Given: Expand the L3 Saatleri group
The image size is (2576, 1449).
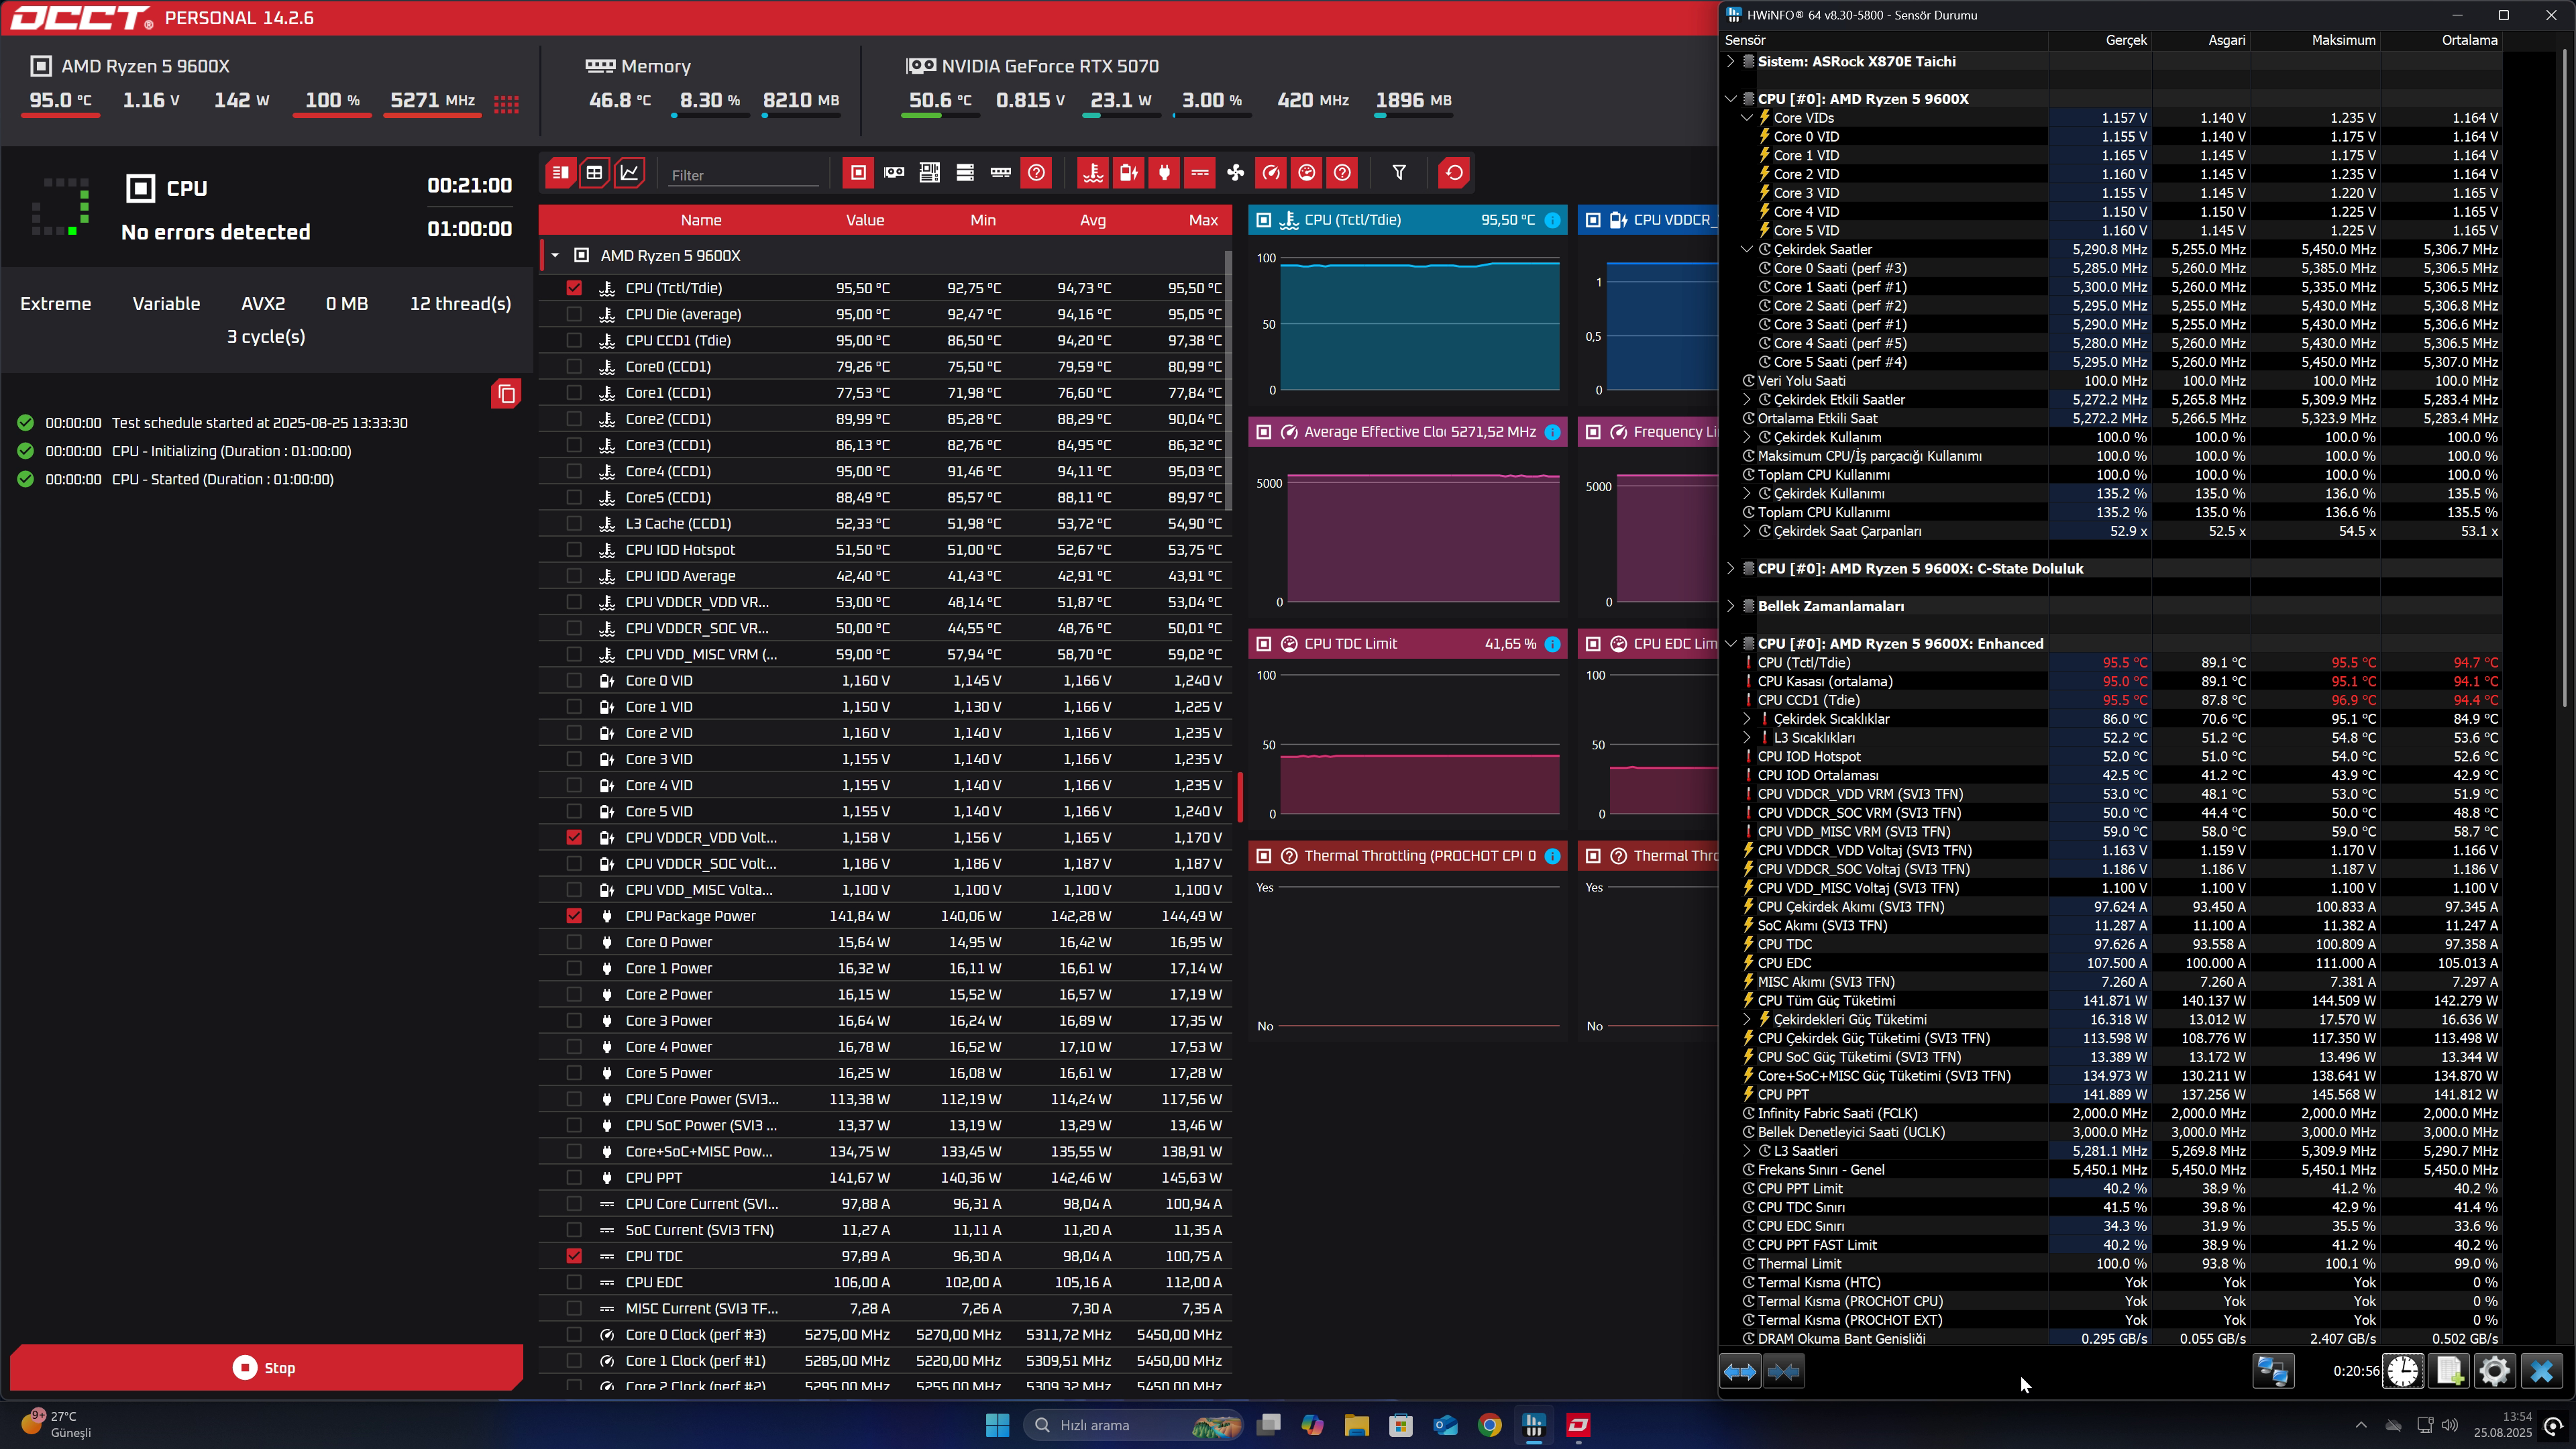Looking at the screenshot, I should pos(1747,1151).
